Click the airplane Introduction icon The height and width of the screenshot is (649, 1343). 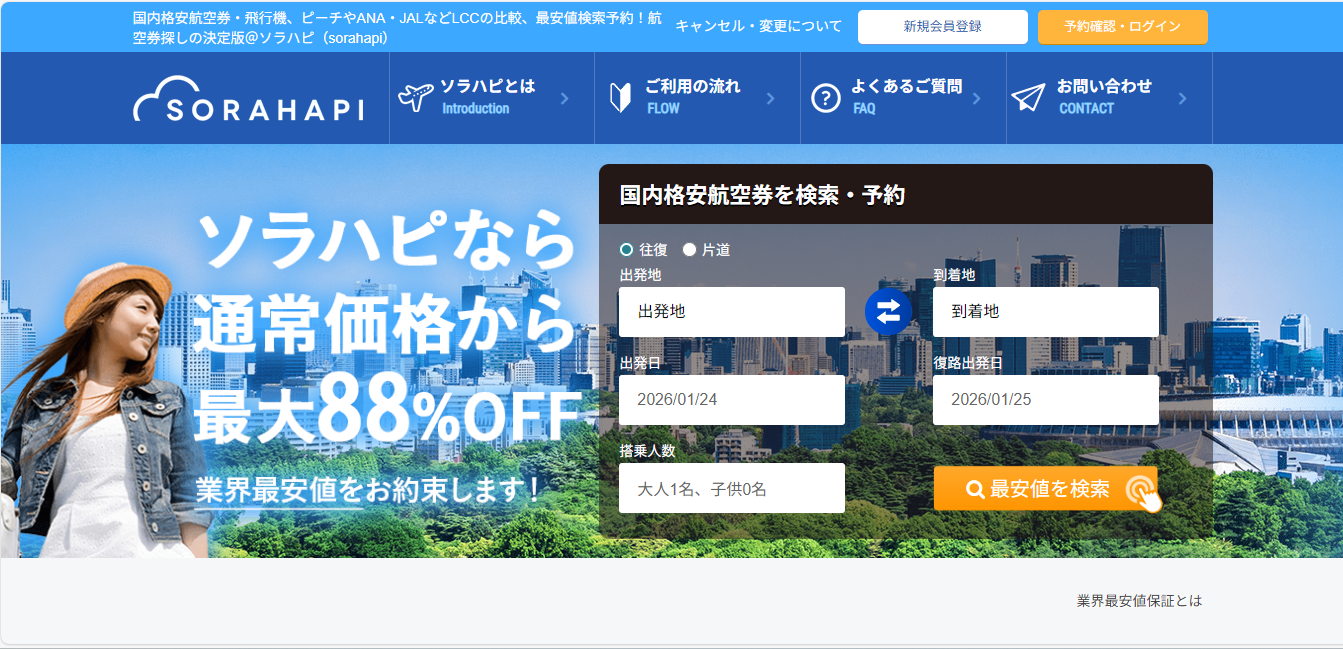(414, 97)
